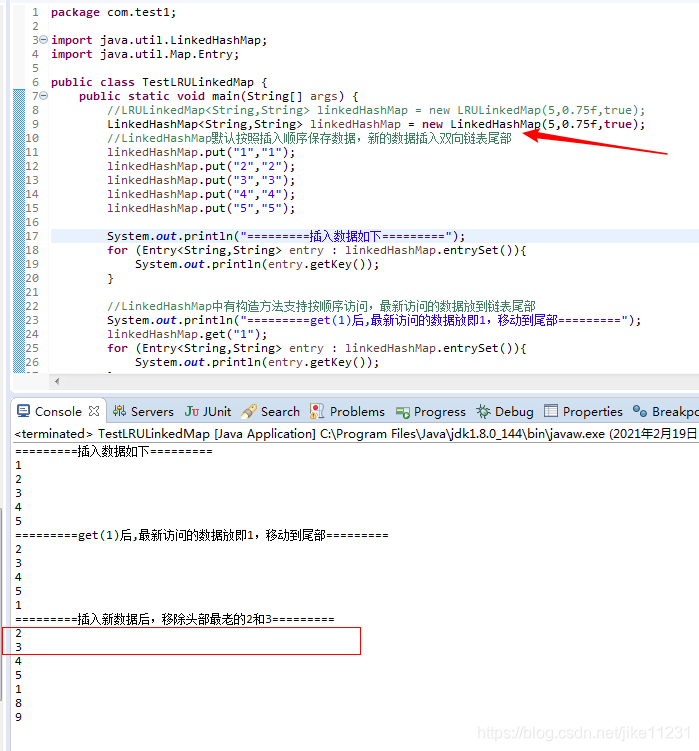The height and width of the screenshot is (751, 699).
Task: Click console output value 8
Action: click(x=18, y=703)
